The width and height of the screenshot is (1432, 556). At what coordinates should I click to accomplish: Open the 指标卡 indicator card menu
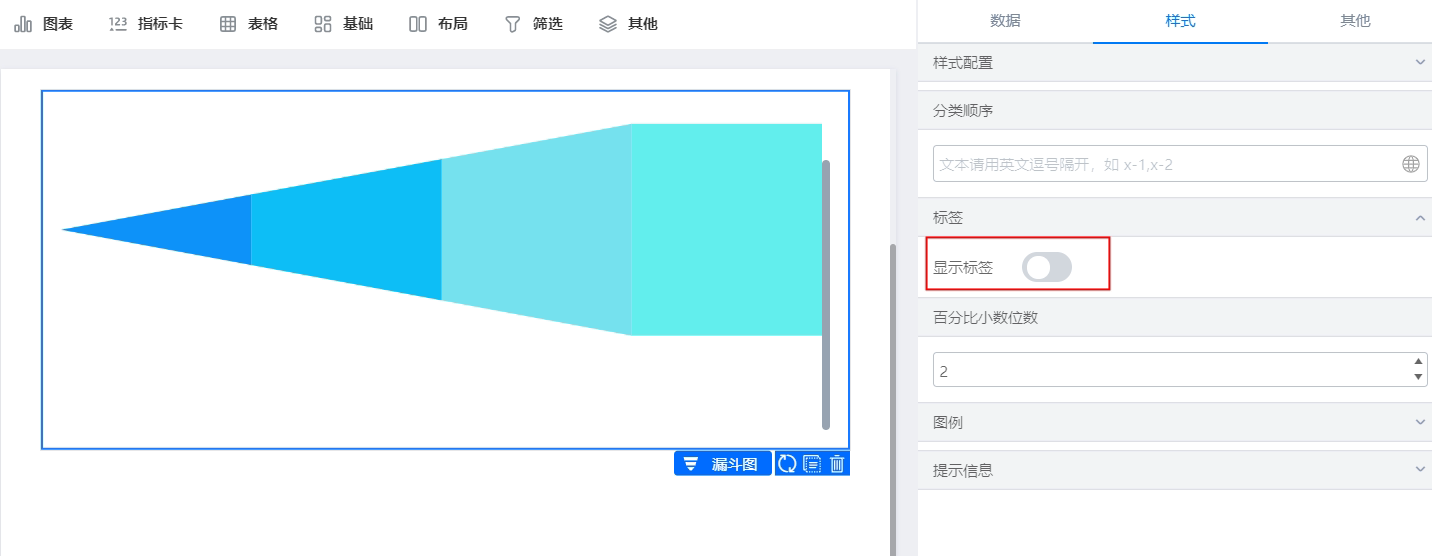[x=145, y=24]
